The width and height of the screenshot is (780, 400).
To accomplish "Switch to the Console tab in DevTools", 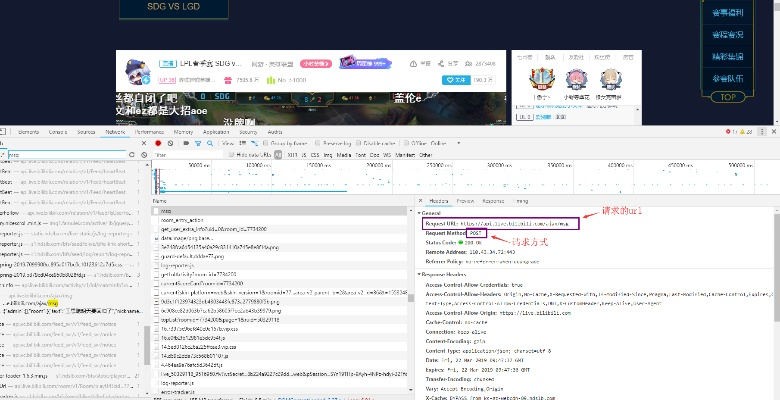I will (59, 131).
